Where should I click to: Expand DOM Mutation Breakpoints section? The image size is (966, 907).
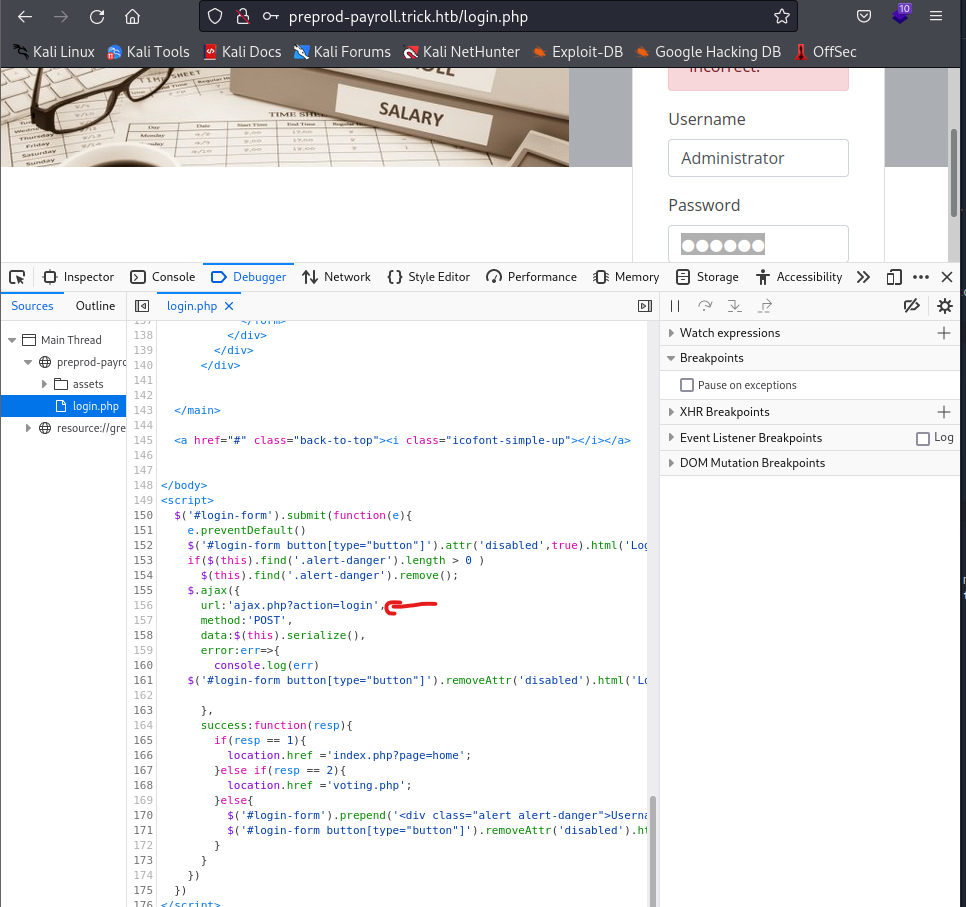671,463
